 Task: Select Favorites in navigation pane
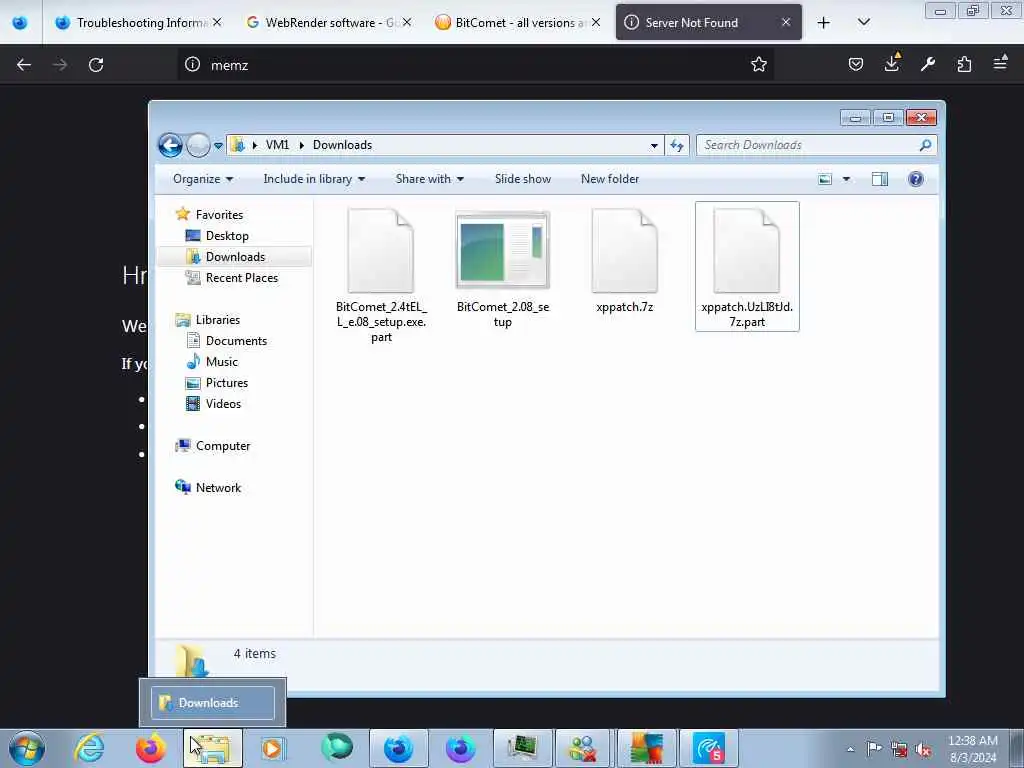pyautogui.click(x=210, y=214)
